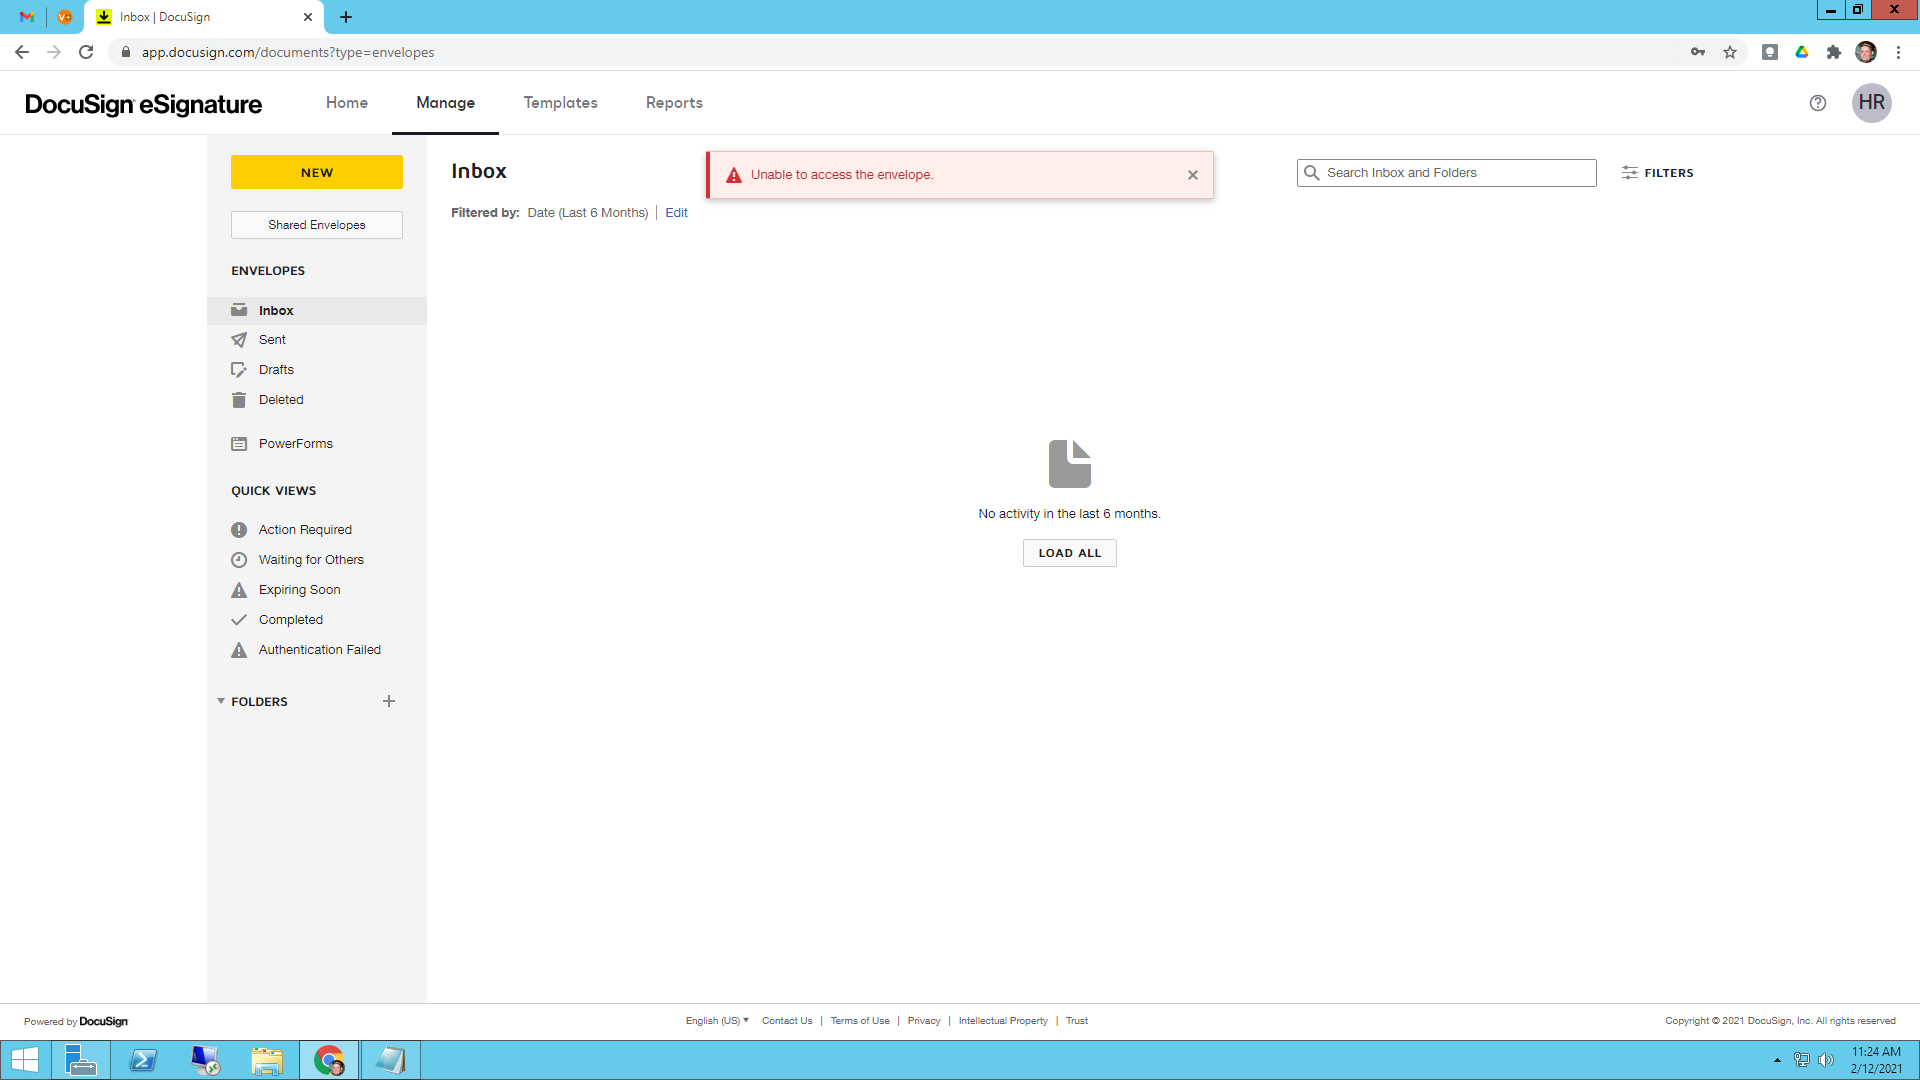This screenshot has width=1920, height=1080.
Task: Click the DocuSign eSignature logo
Action: click(x=143, y=104)
